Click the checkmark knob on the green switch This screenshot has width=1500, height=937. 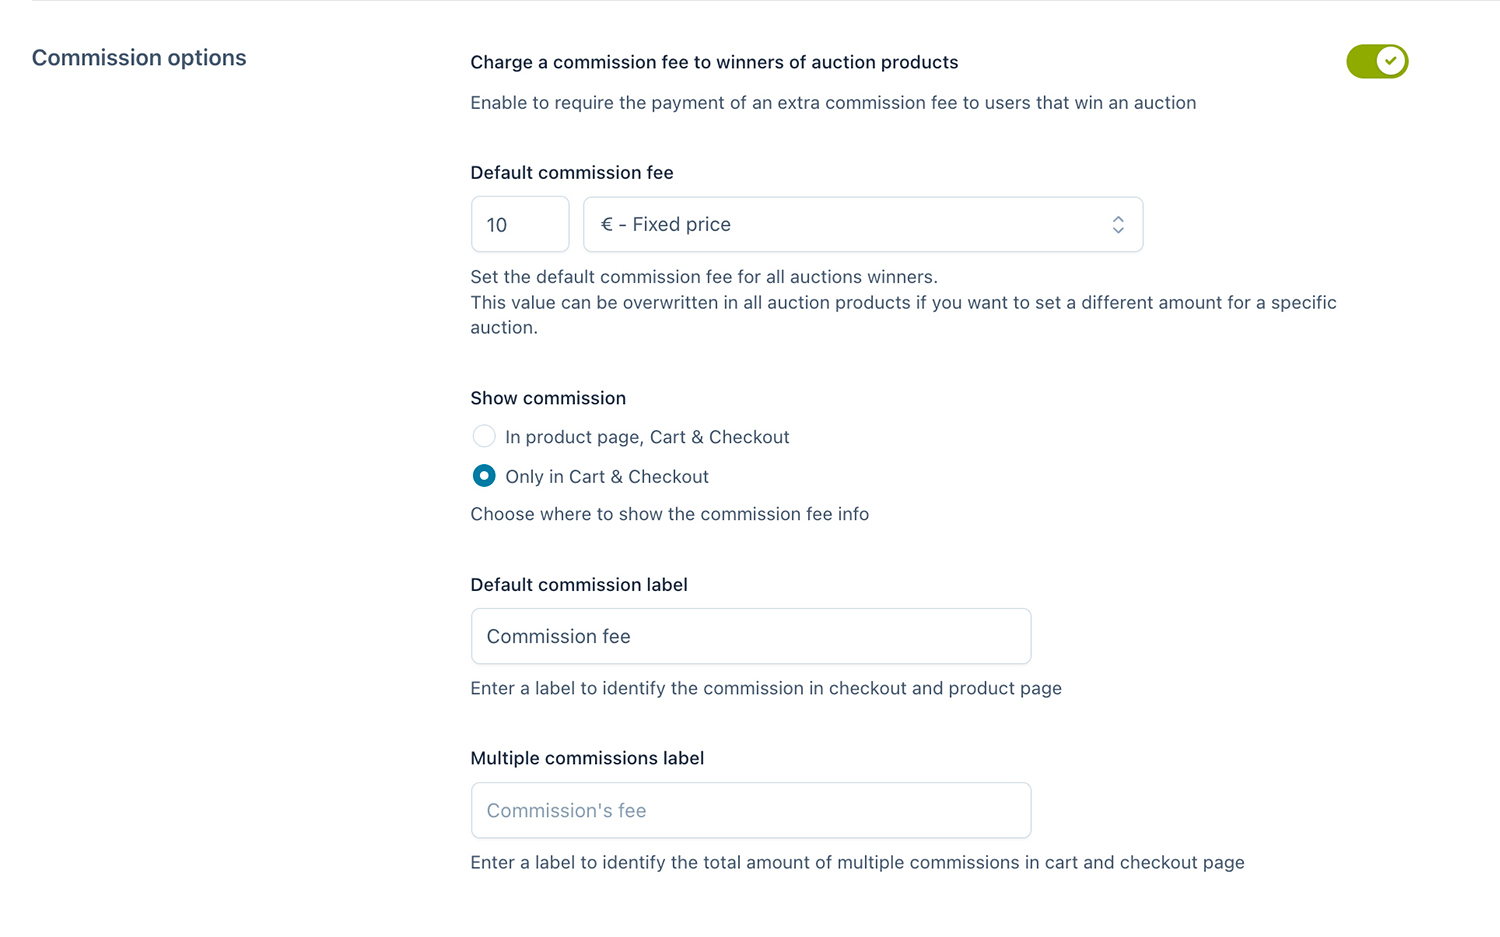(1390, 61)
